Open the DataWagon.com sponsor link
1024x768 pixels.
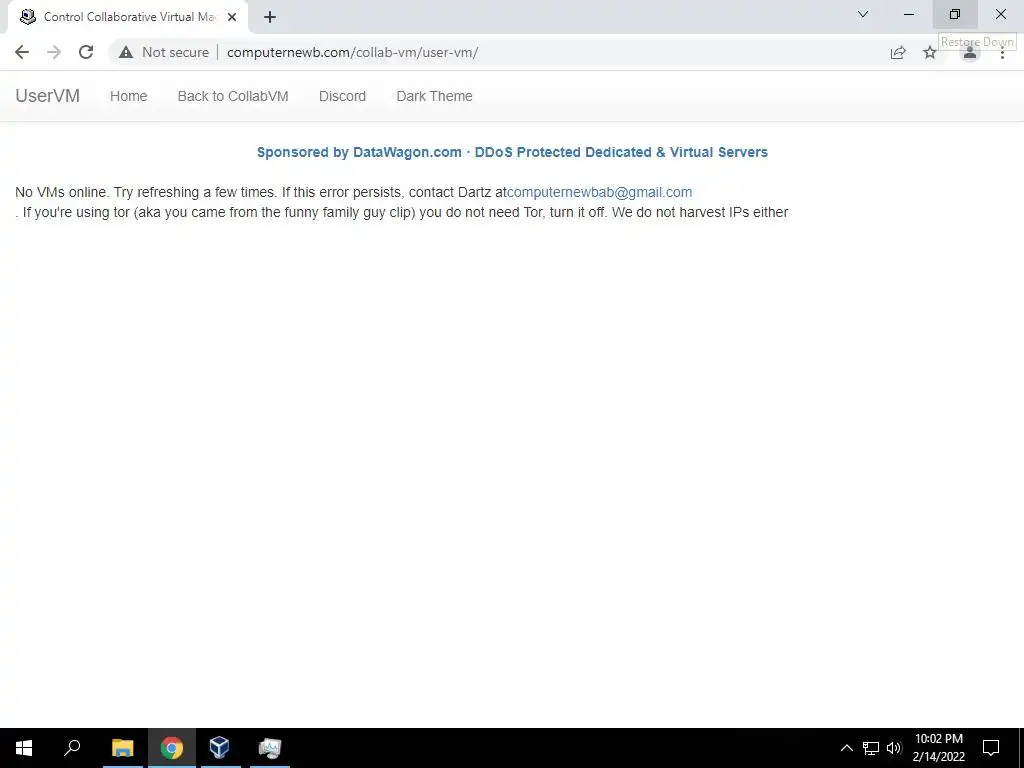pos(512,152)
